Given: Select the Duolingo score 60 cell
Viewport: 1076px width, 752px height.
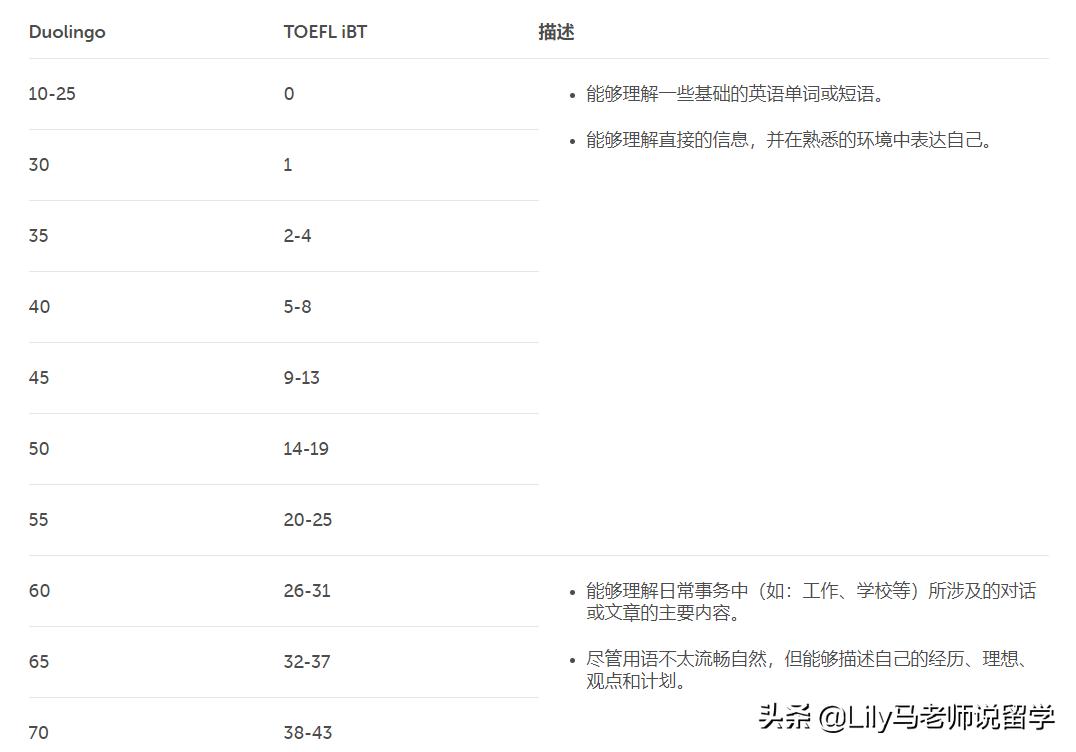Looking at the screenshot, I should click(39, 591).
